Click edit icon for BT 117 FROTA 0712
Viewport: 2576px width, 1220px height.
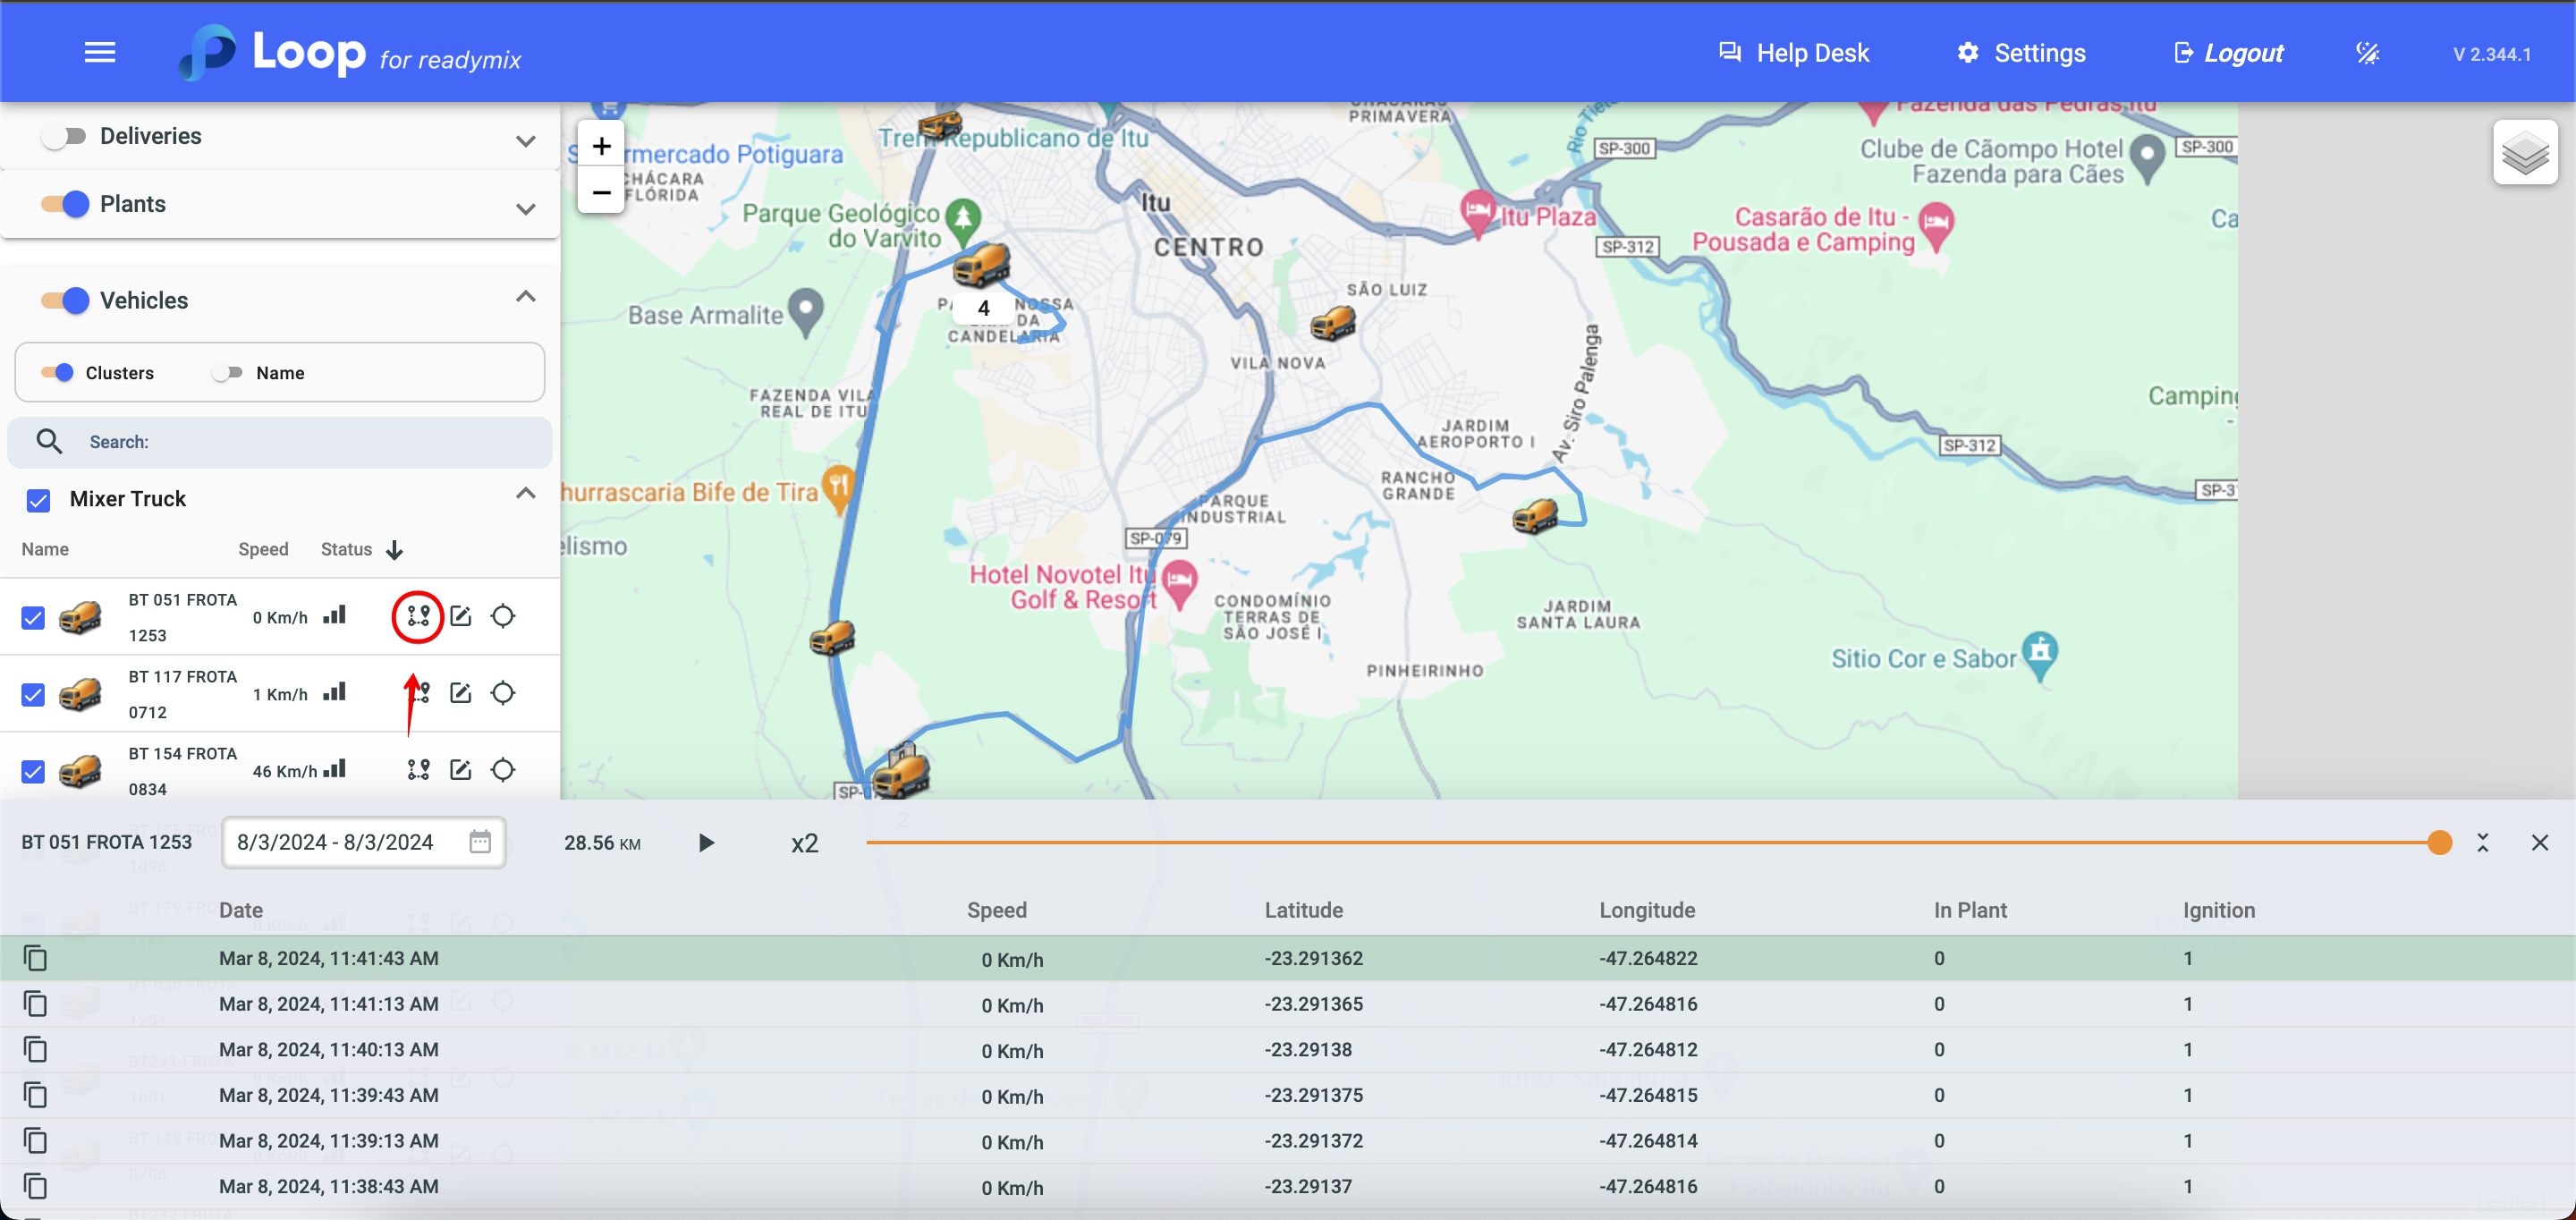[x=460, y=693]
